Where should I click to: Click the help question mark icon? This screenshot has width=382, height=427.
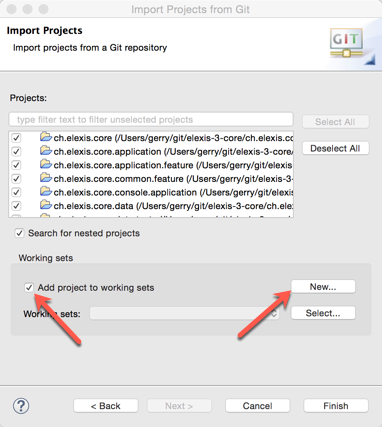[21, 406]
